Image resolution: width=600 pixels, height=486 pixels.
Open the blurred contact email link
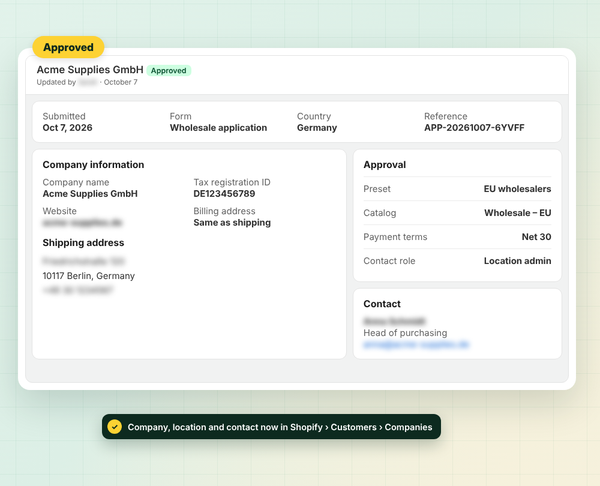(x=416, y=344)
